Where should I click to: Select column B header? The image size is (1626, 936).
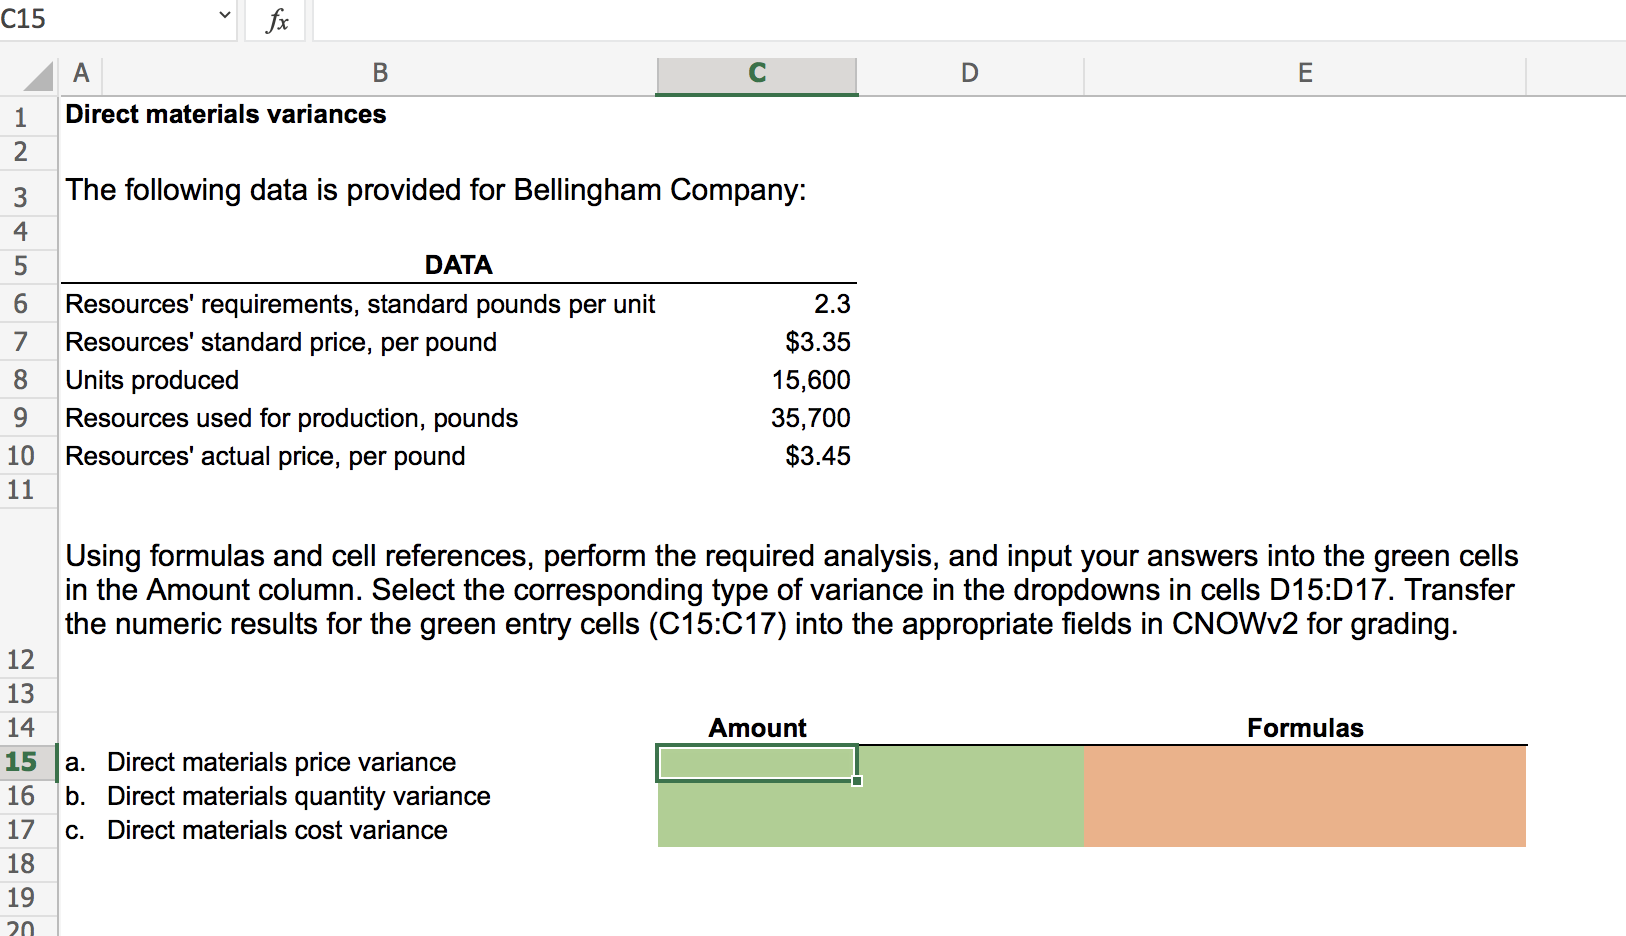[x=380, y=73]
